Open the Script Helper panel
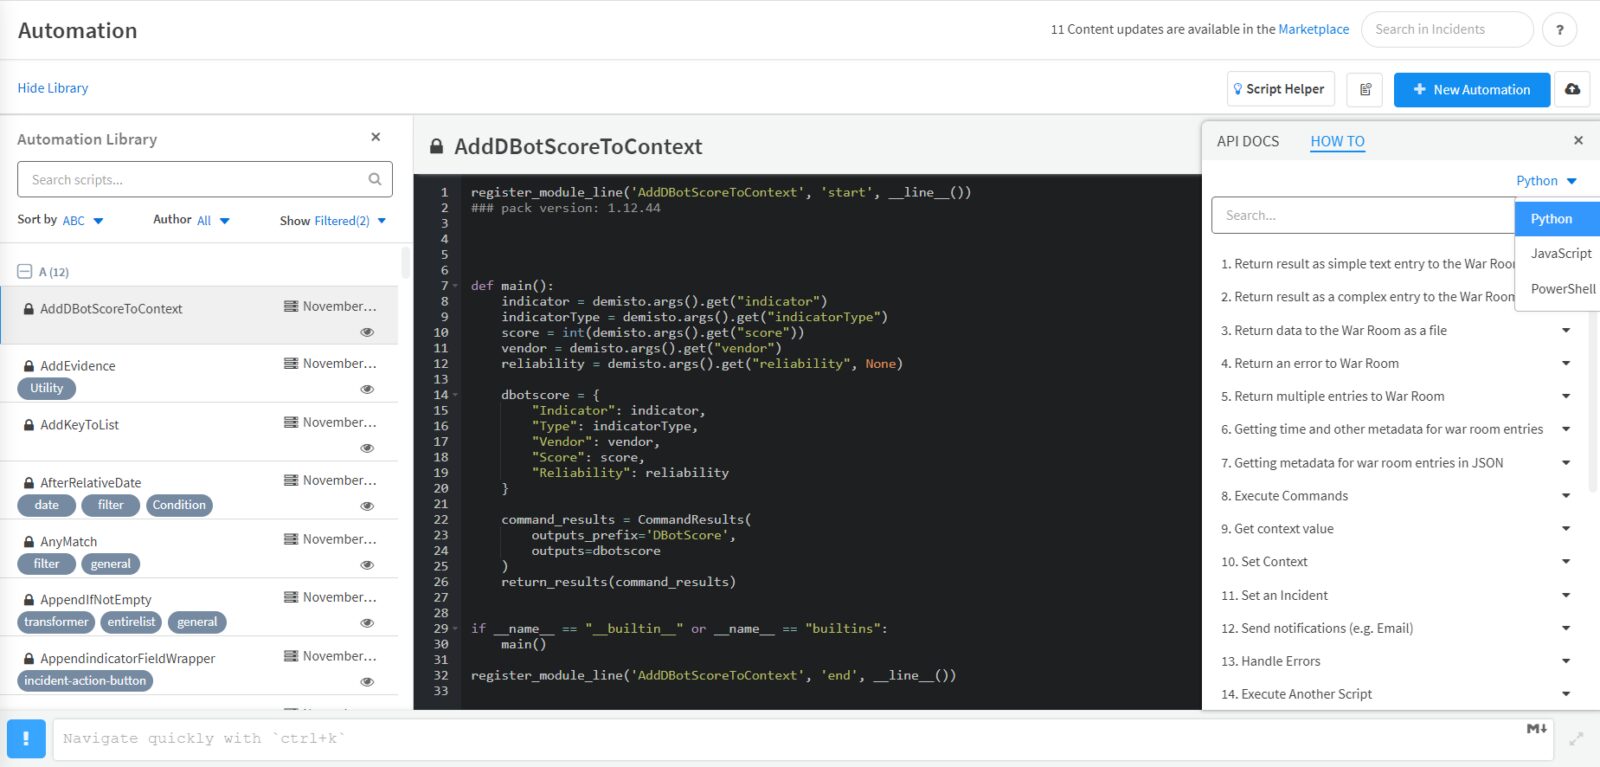Image resolution: width=1600 pixels, height=767 pixels. pyautogui.click(x=1278, y=89)
